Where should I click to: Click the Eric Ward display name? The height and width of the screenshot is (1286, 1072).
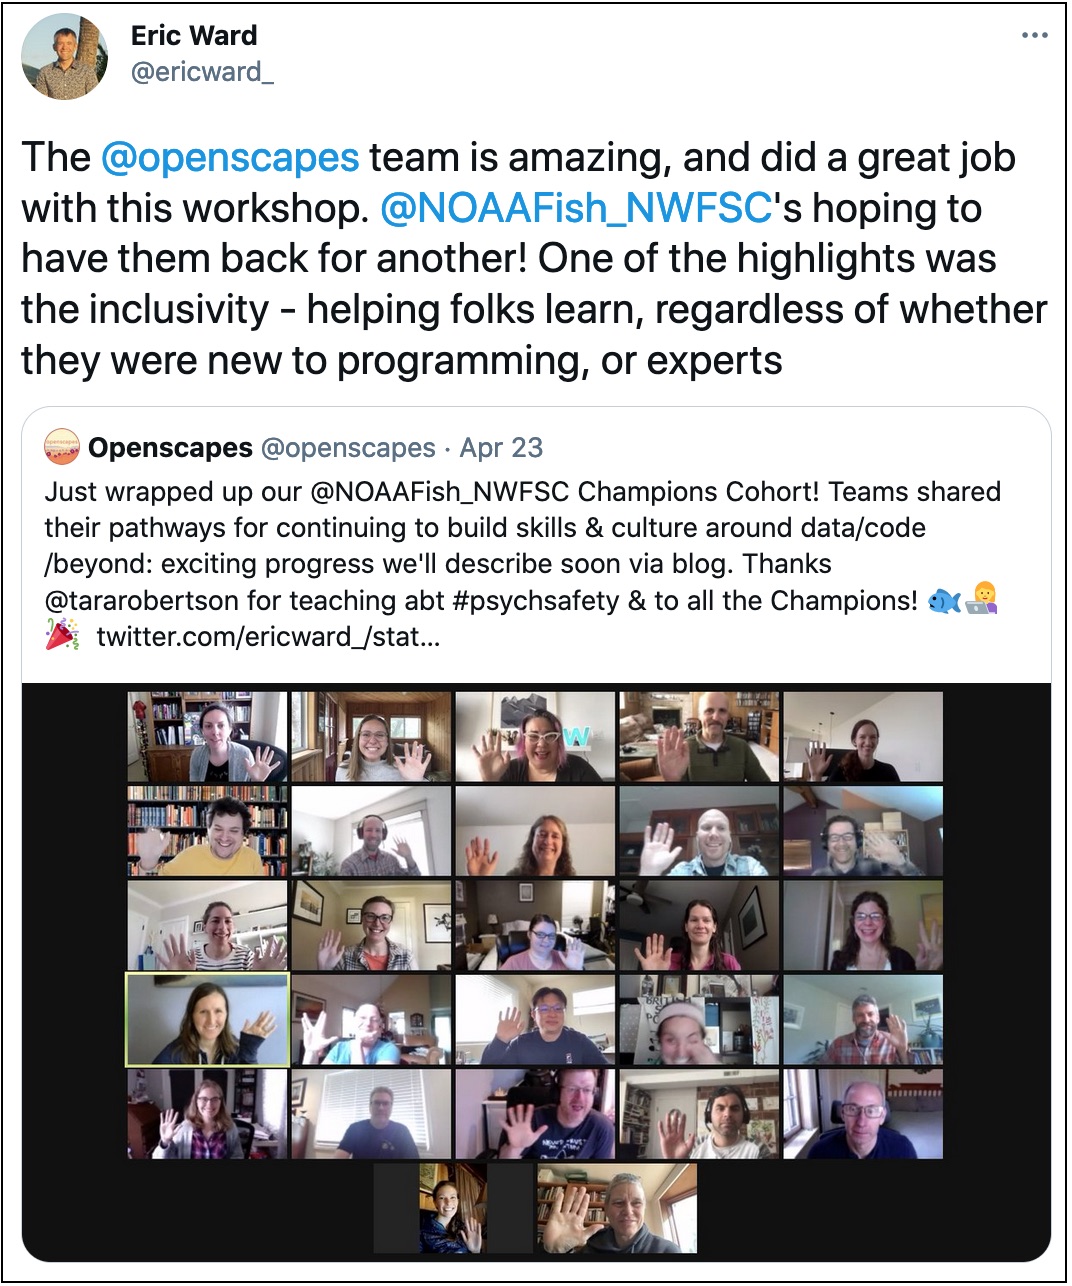pyautogui.click(x=194, y=36)
